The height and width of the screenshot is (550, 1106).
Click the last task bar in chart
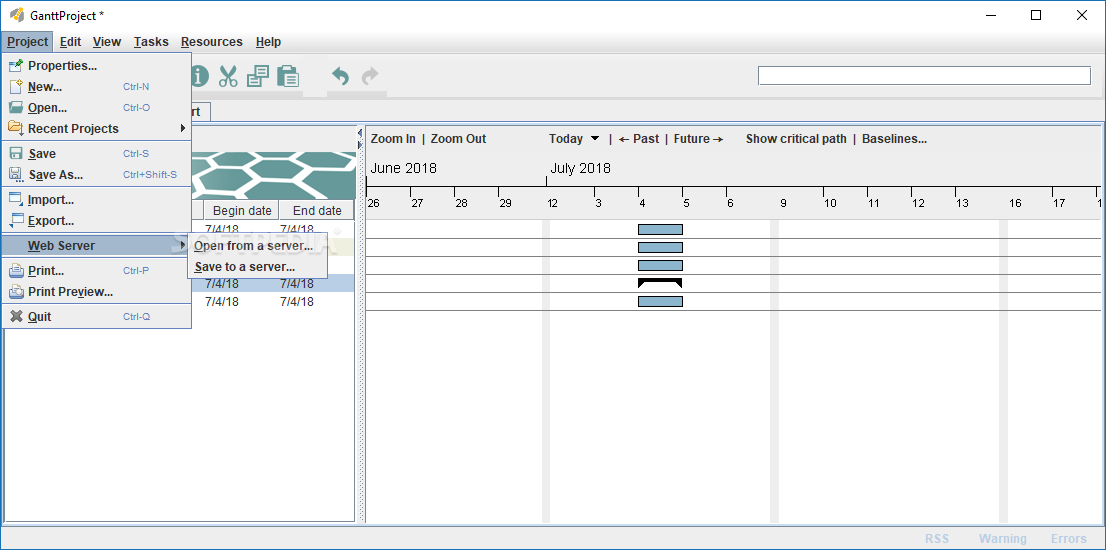[x=660, y=301]
